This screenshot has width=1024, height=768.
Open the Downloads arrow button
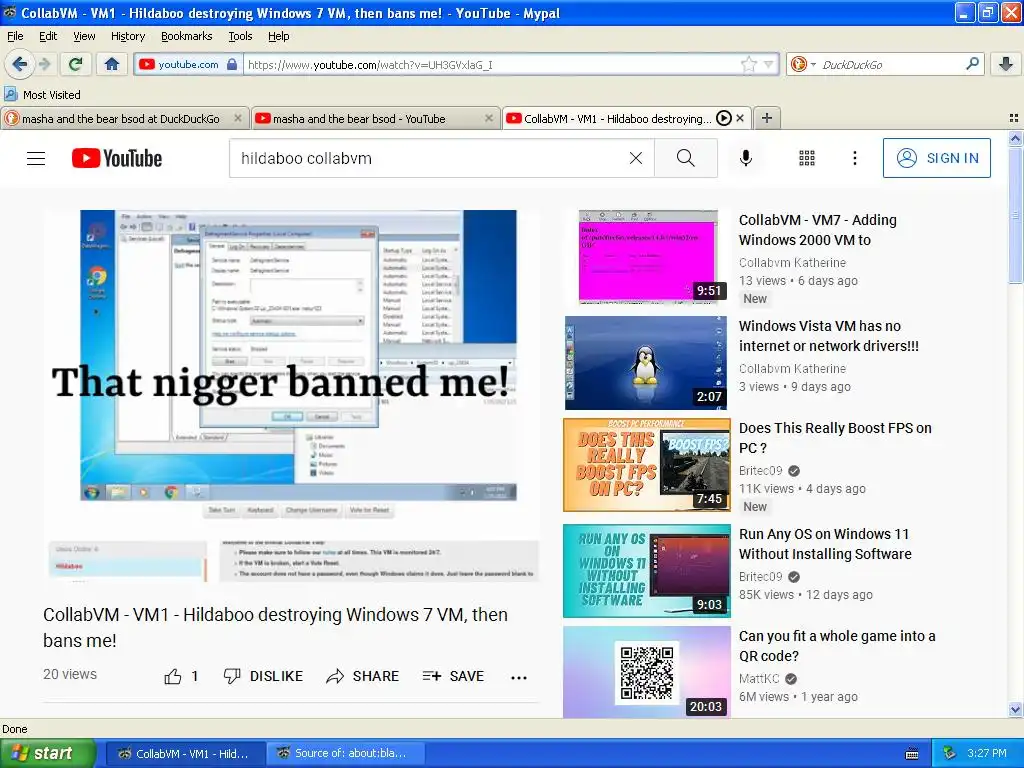[1006, 64]
